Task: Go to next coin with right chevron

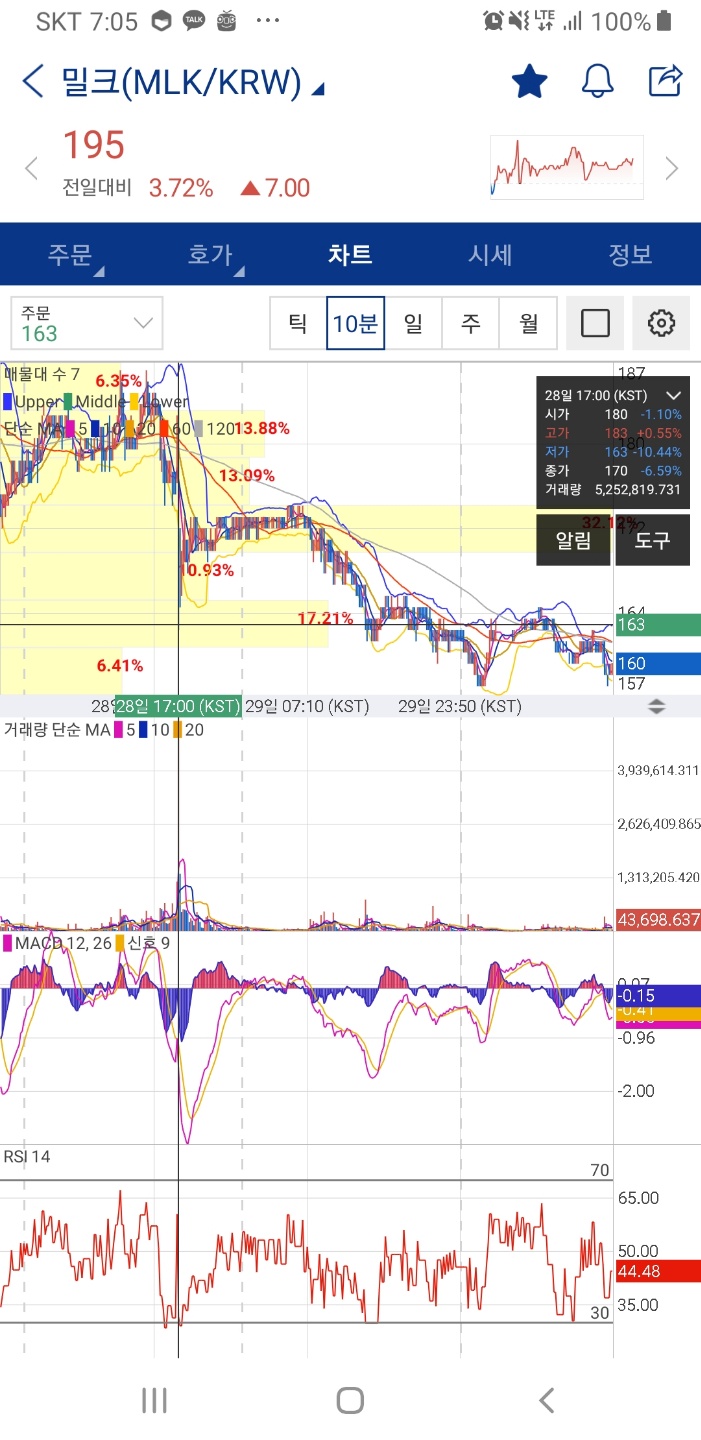Action: (x=671, y=168)
